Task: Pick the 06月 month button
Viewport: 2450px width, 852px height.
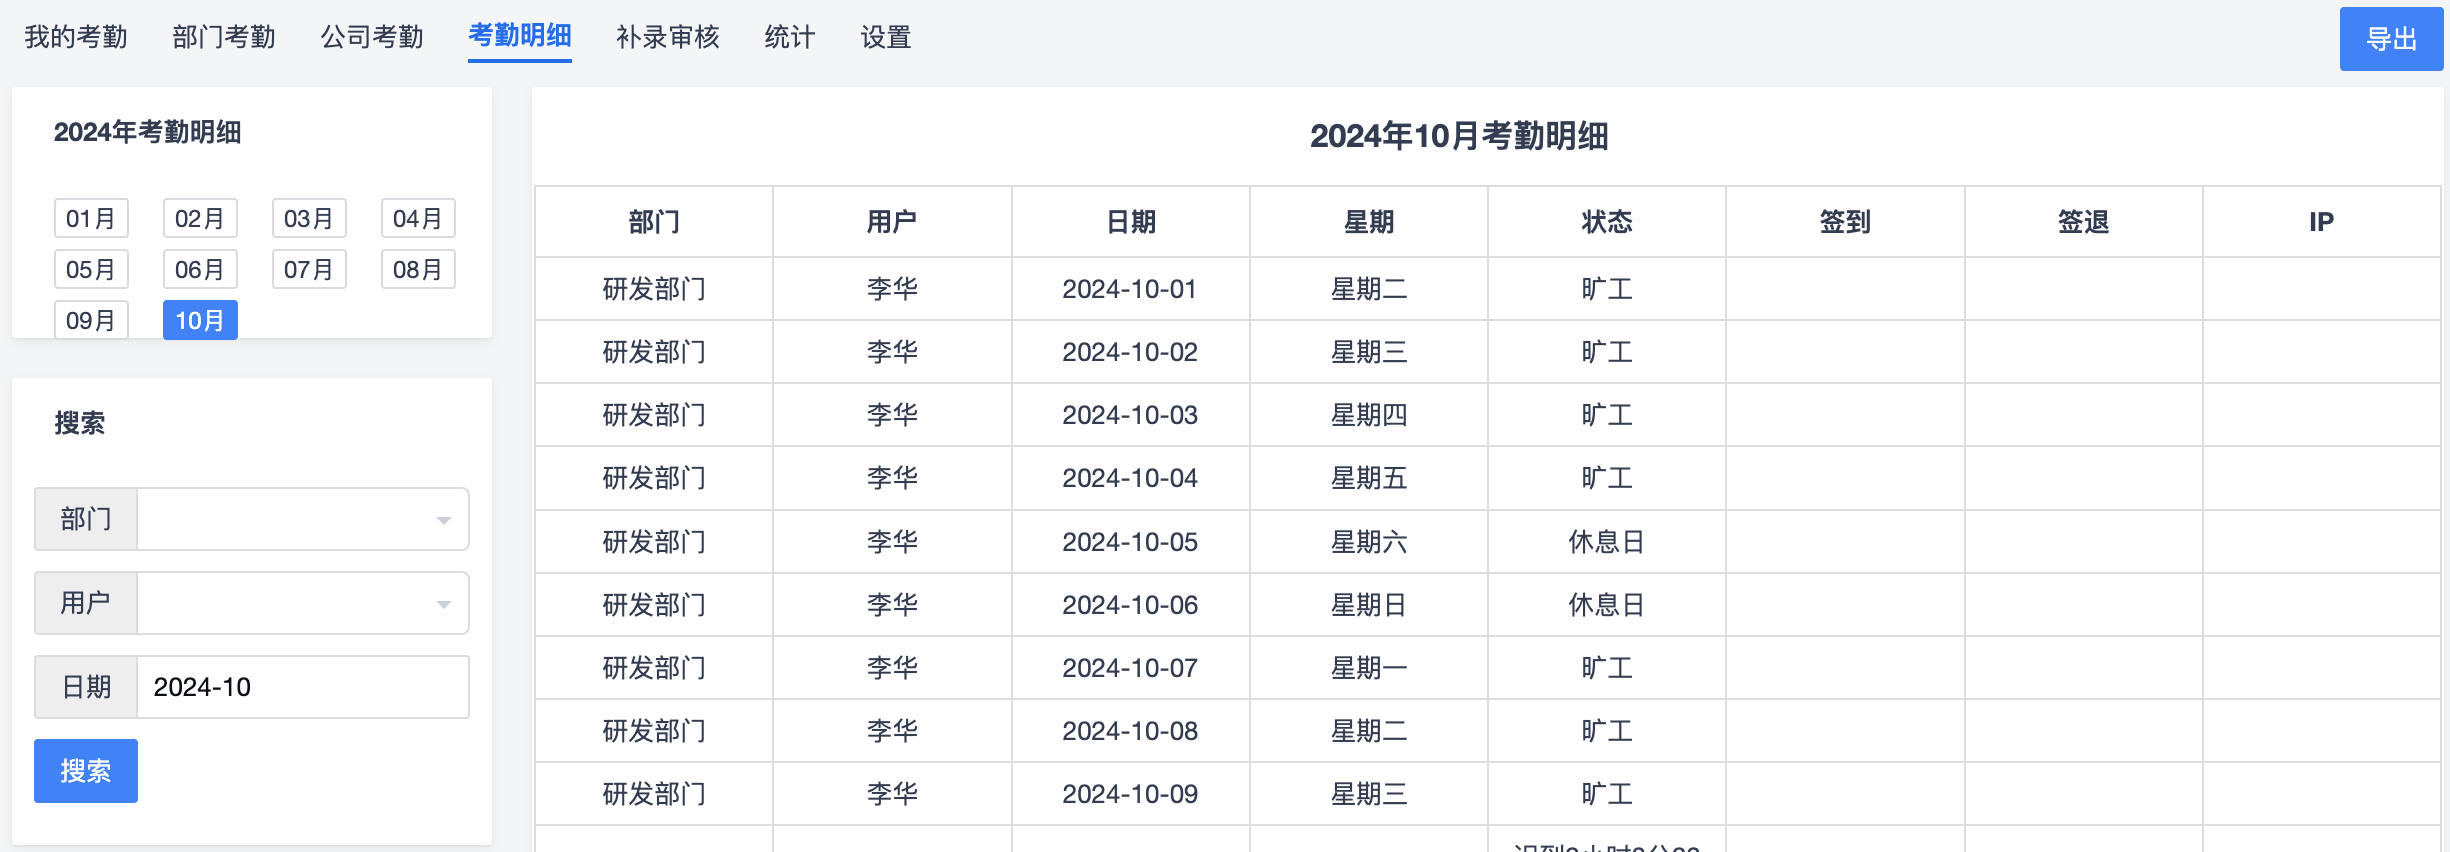Action: pos(200,269)
